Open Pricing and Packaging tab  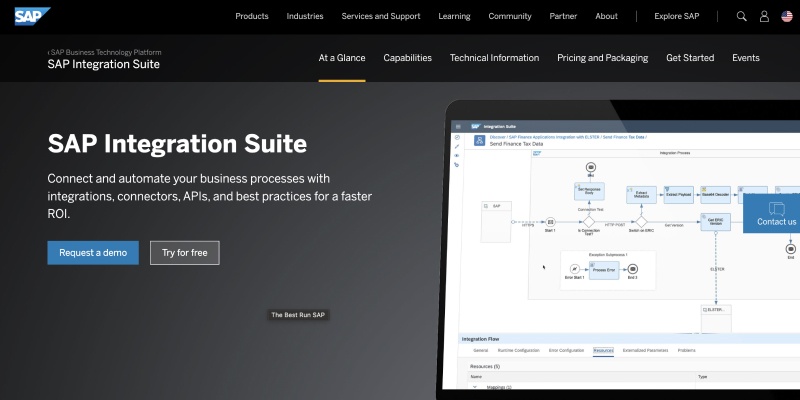click(x=603, y=58)
